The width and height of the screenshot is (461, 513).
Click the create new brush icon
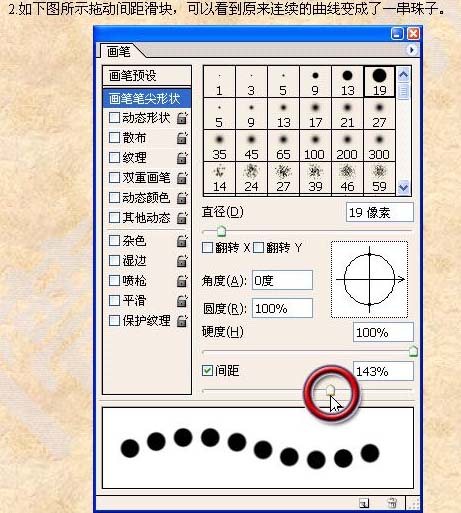click(x=364, y=503)
